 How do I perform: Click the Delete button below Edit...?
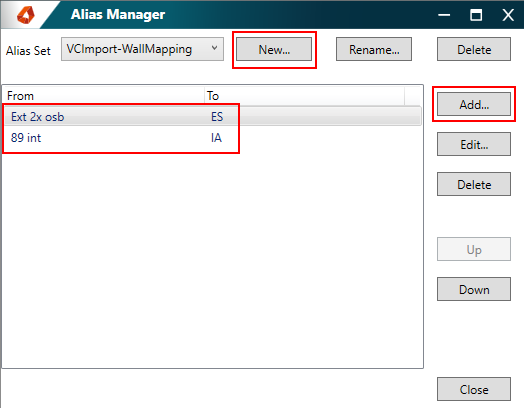(474, 184)
